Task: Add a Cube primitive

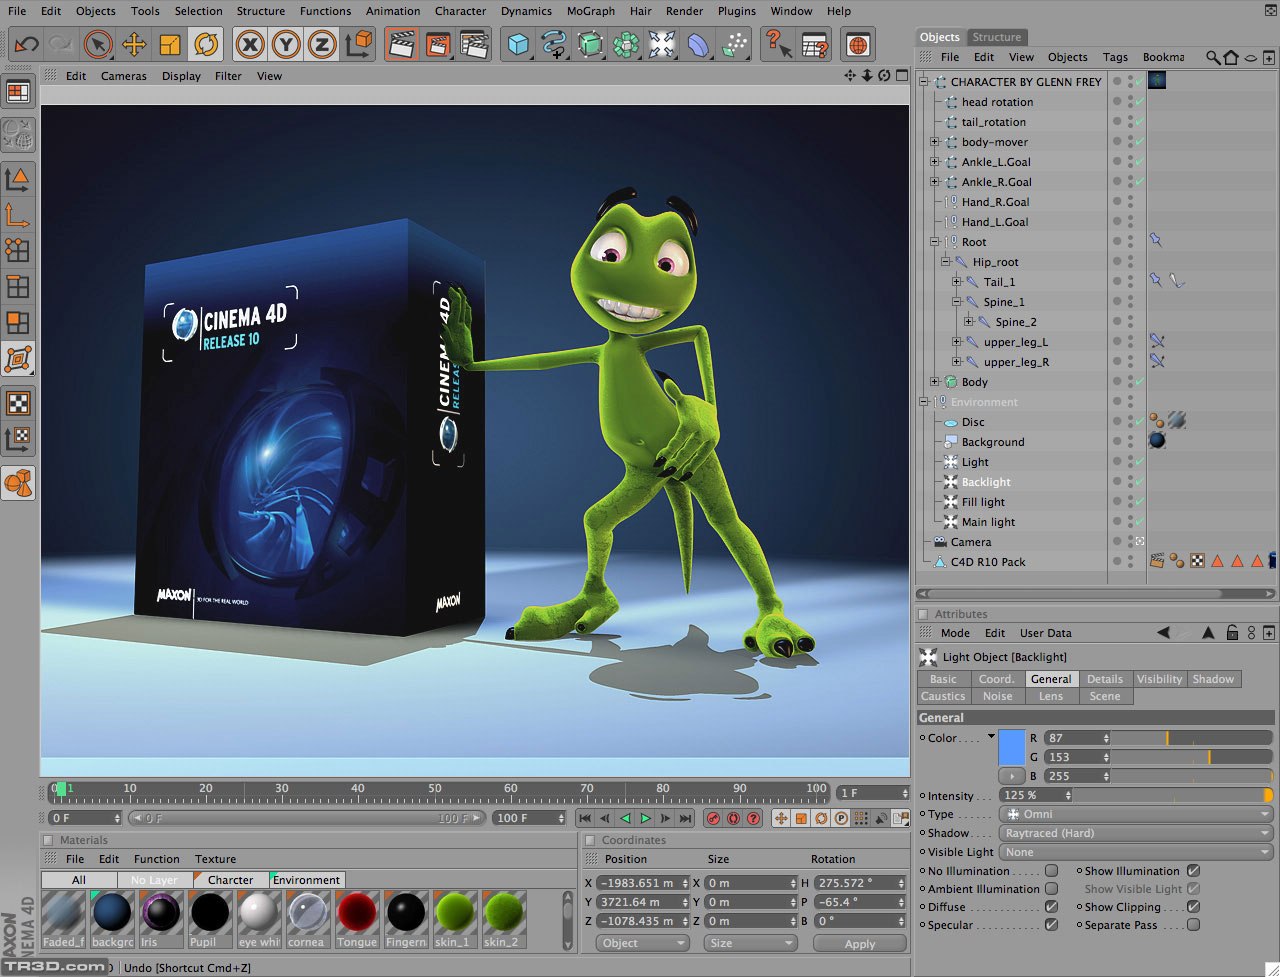Action: tap(517, 44)
